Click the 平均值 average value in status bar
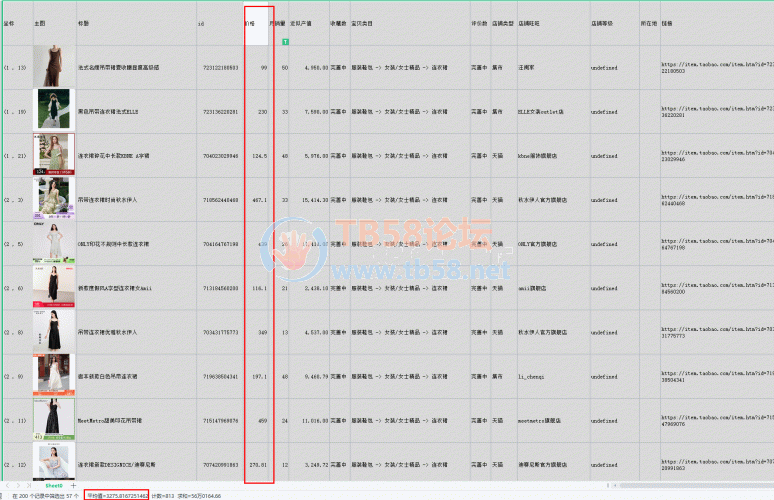Viewport: 774px width, 500px height. point(116,495)
